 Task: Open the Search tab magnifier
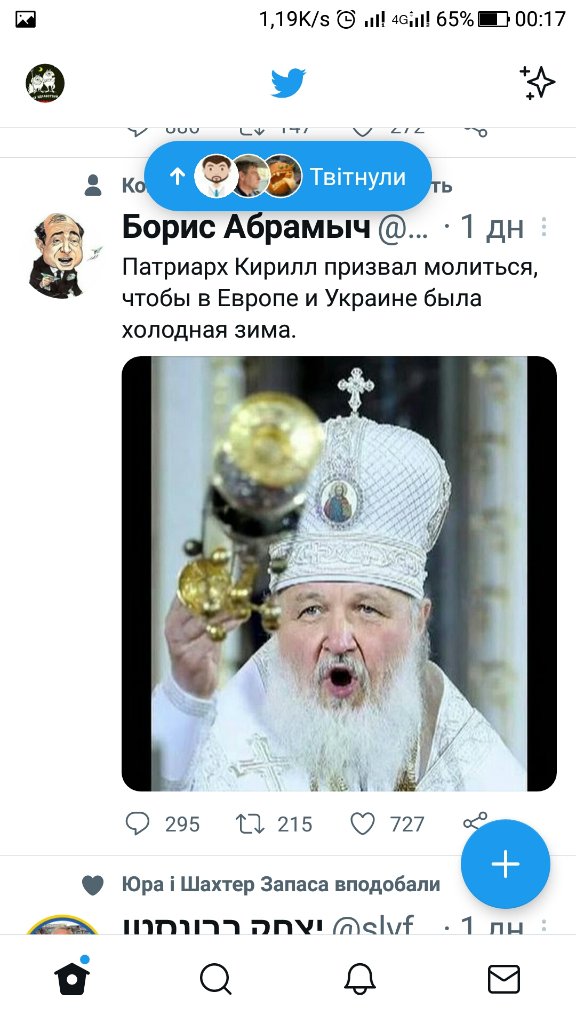tap(216, 980)
